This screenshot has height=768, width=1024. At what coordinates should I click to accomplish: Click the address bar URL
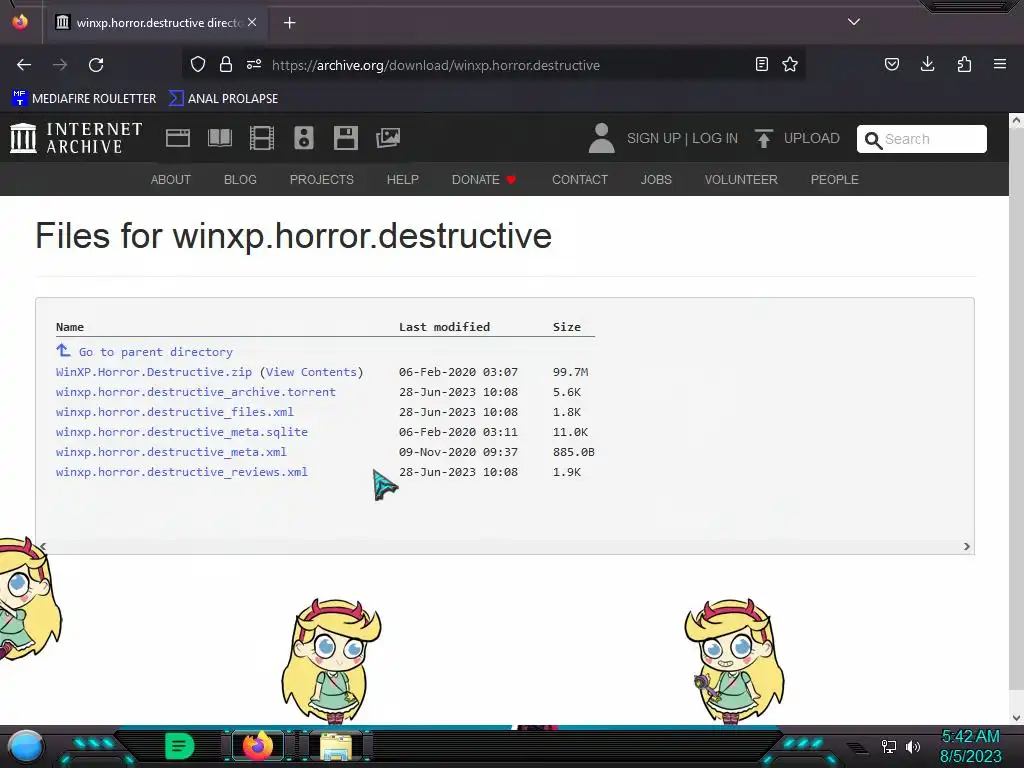(436, 65)
